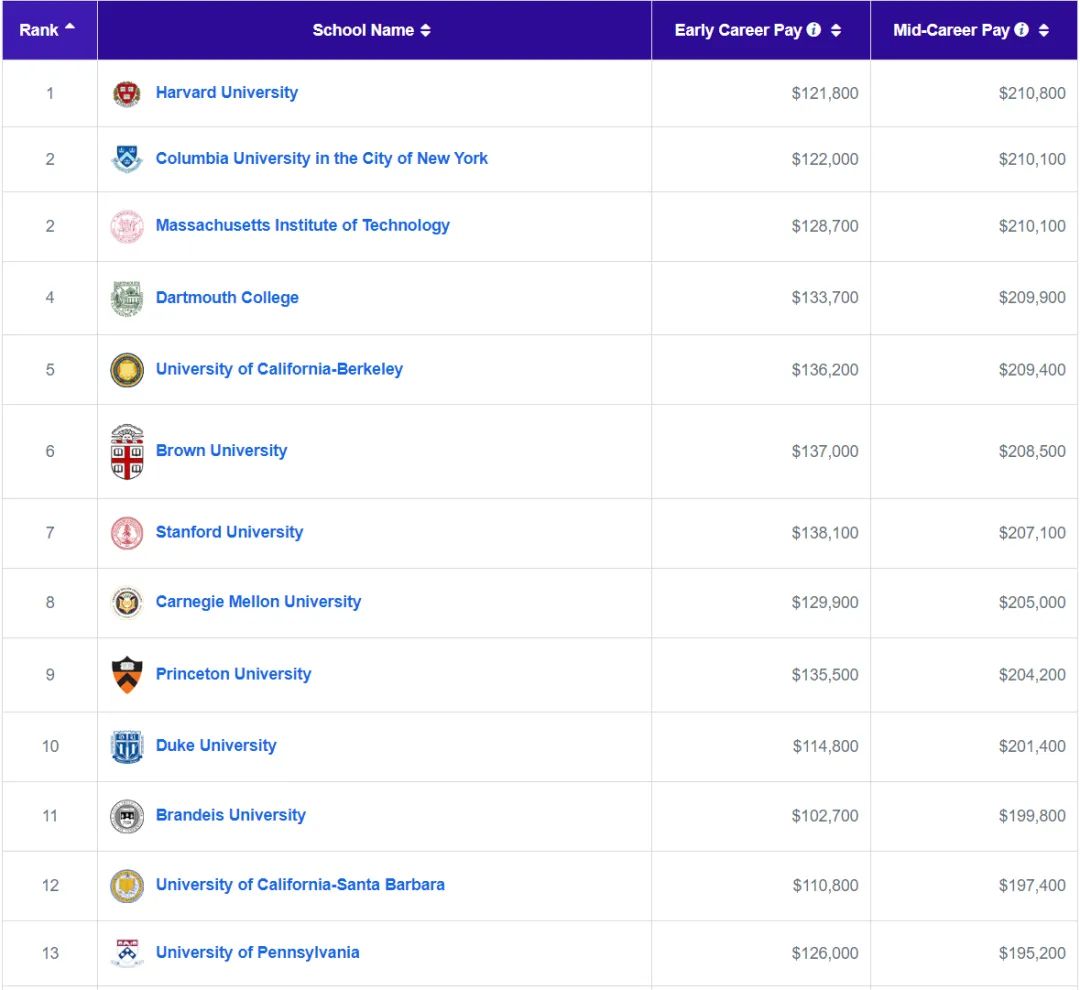Select Pennsylvania's early career pay $126,000
The width and height of the screenshot is (1080, 990).
pyautogui.click(x=824, y=953)
